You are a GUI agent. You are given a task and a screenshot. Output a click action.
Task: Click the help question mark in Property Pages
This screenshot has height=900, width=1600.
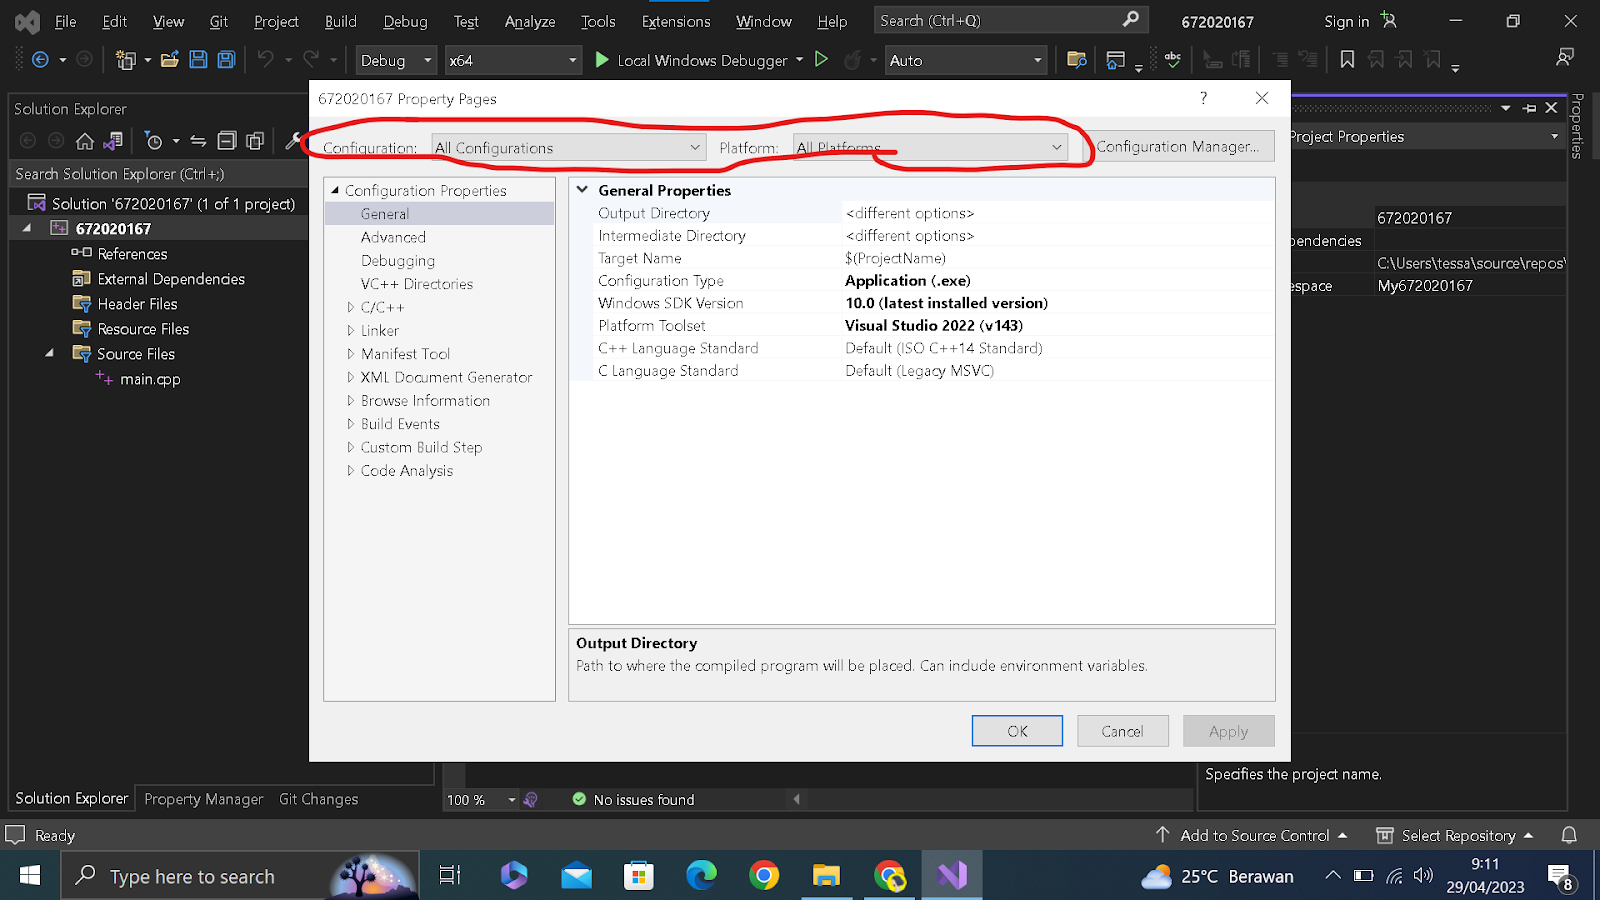click(1203, 98)
